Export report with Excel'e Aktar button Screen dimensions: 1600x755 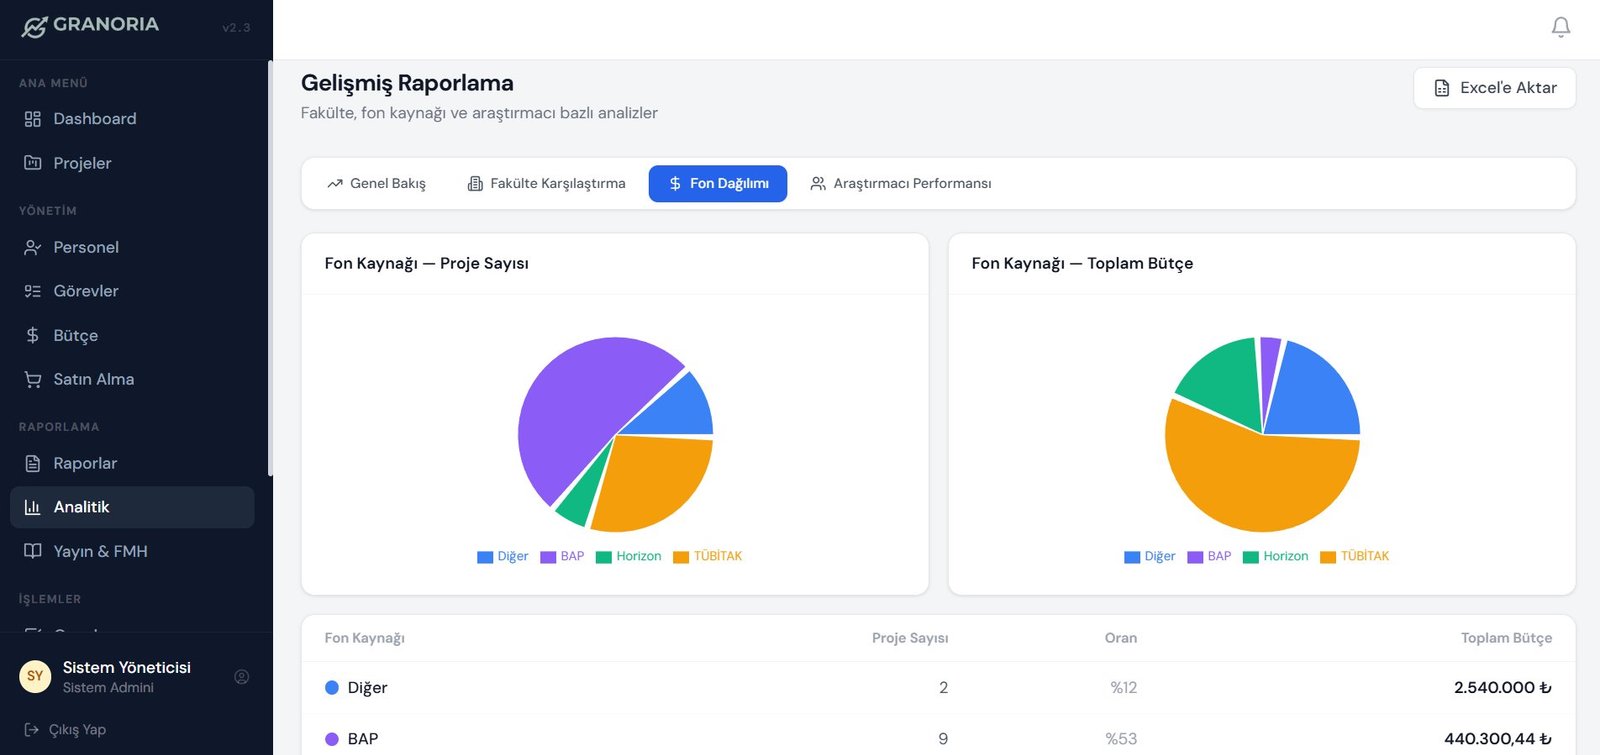pyautogui.click(x=1494, y=88)
